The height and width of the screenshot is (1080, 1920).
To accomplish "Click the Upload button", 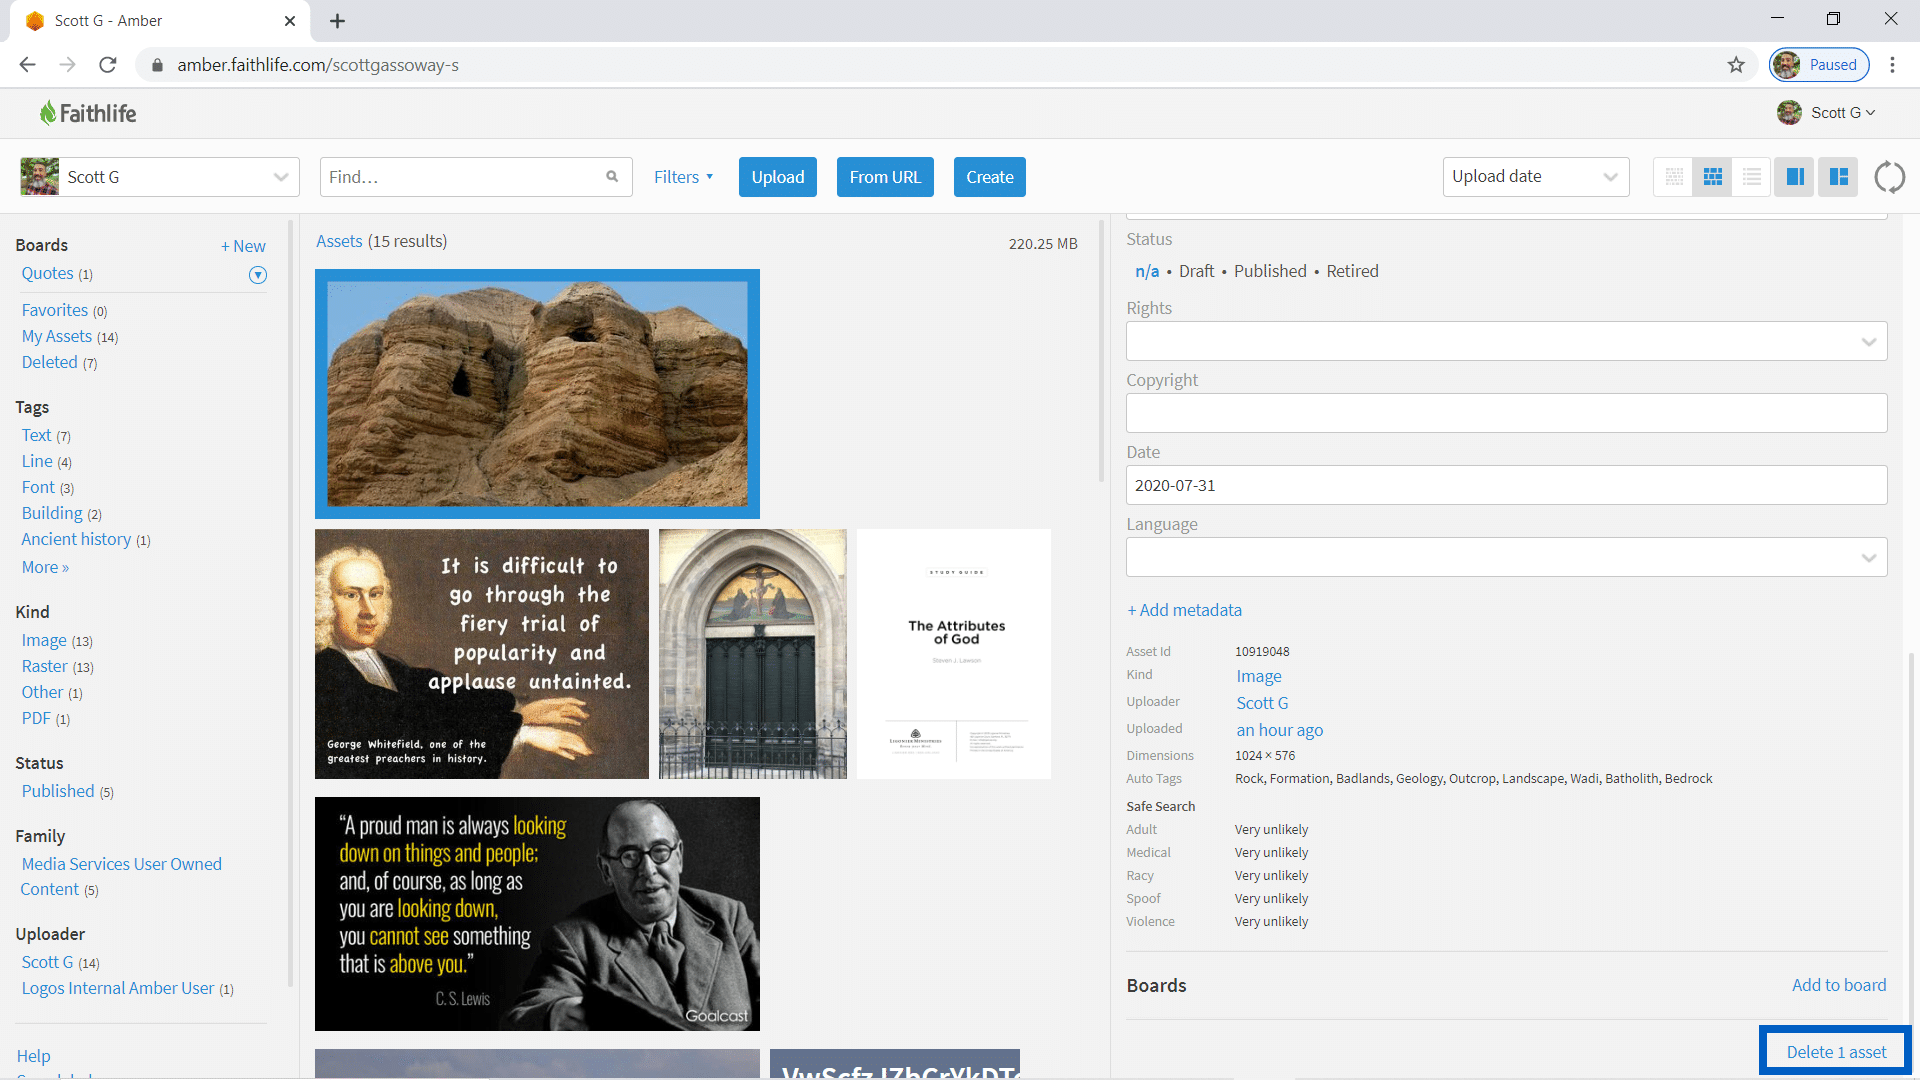I will pos(778,177).
